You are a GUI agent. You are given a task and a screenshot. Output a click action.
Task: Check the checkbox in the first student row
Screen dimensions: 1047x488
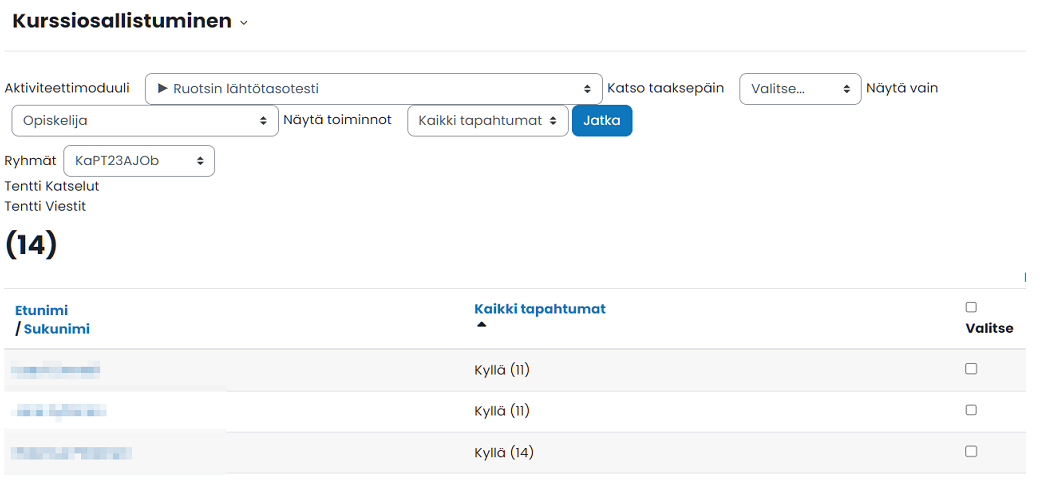click(971, 369)
